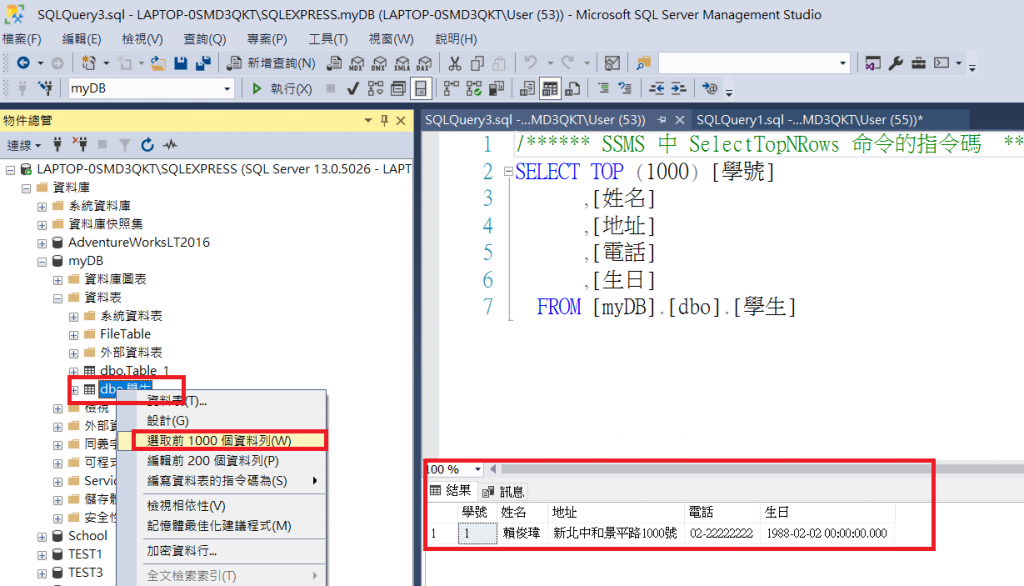
Task: Click the Copy icon in toolbar
Action: pos(477,63)
